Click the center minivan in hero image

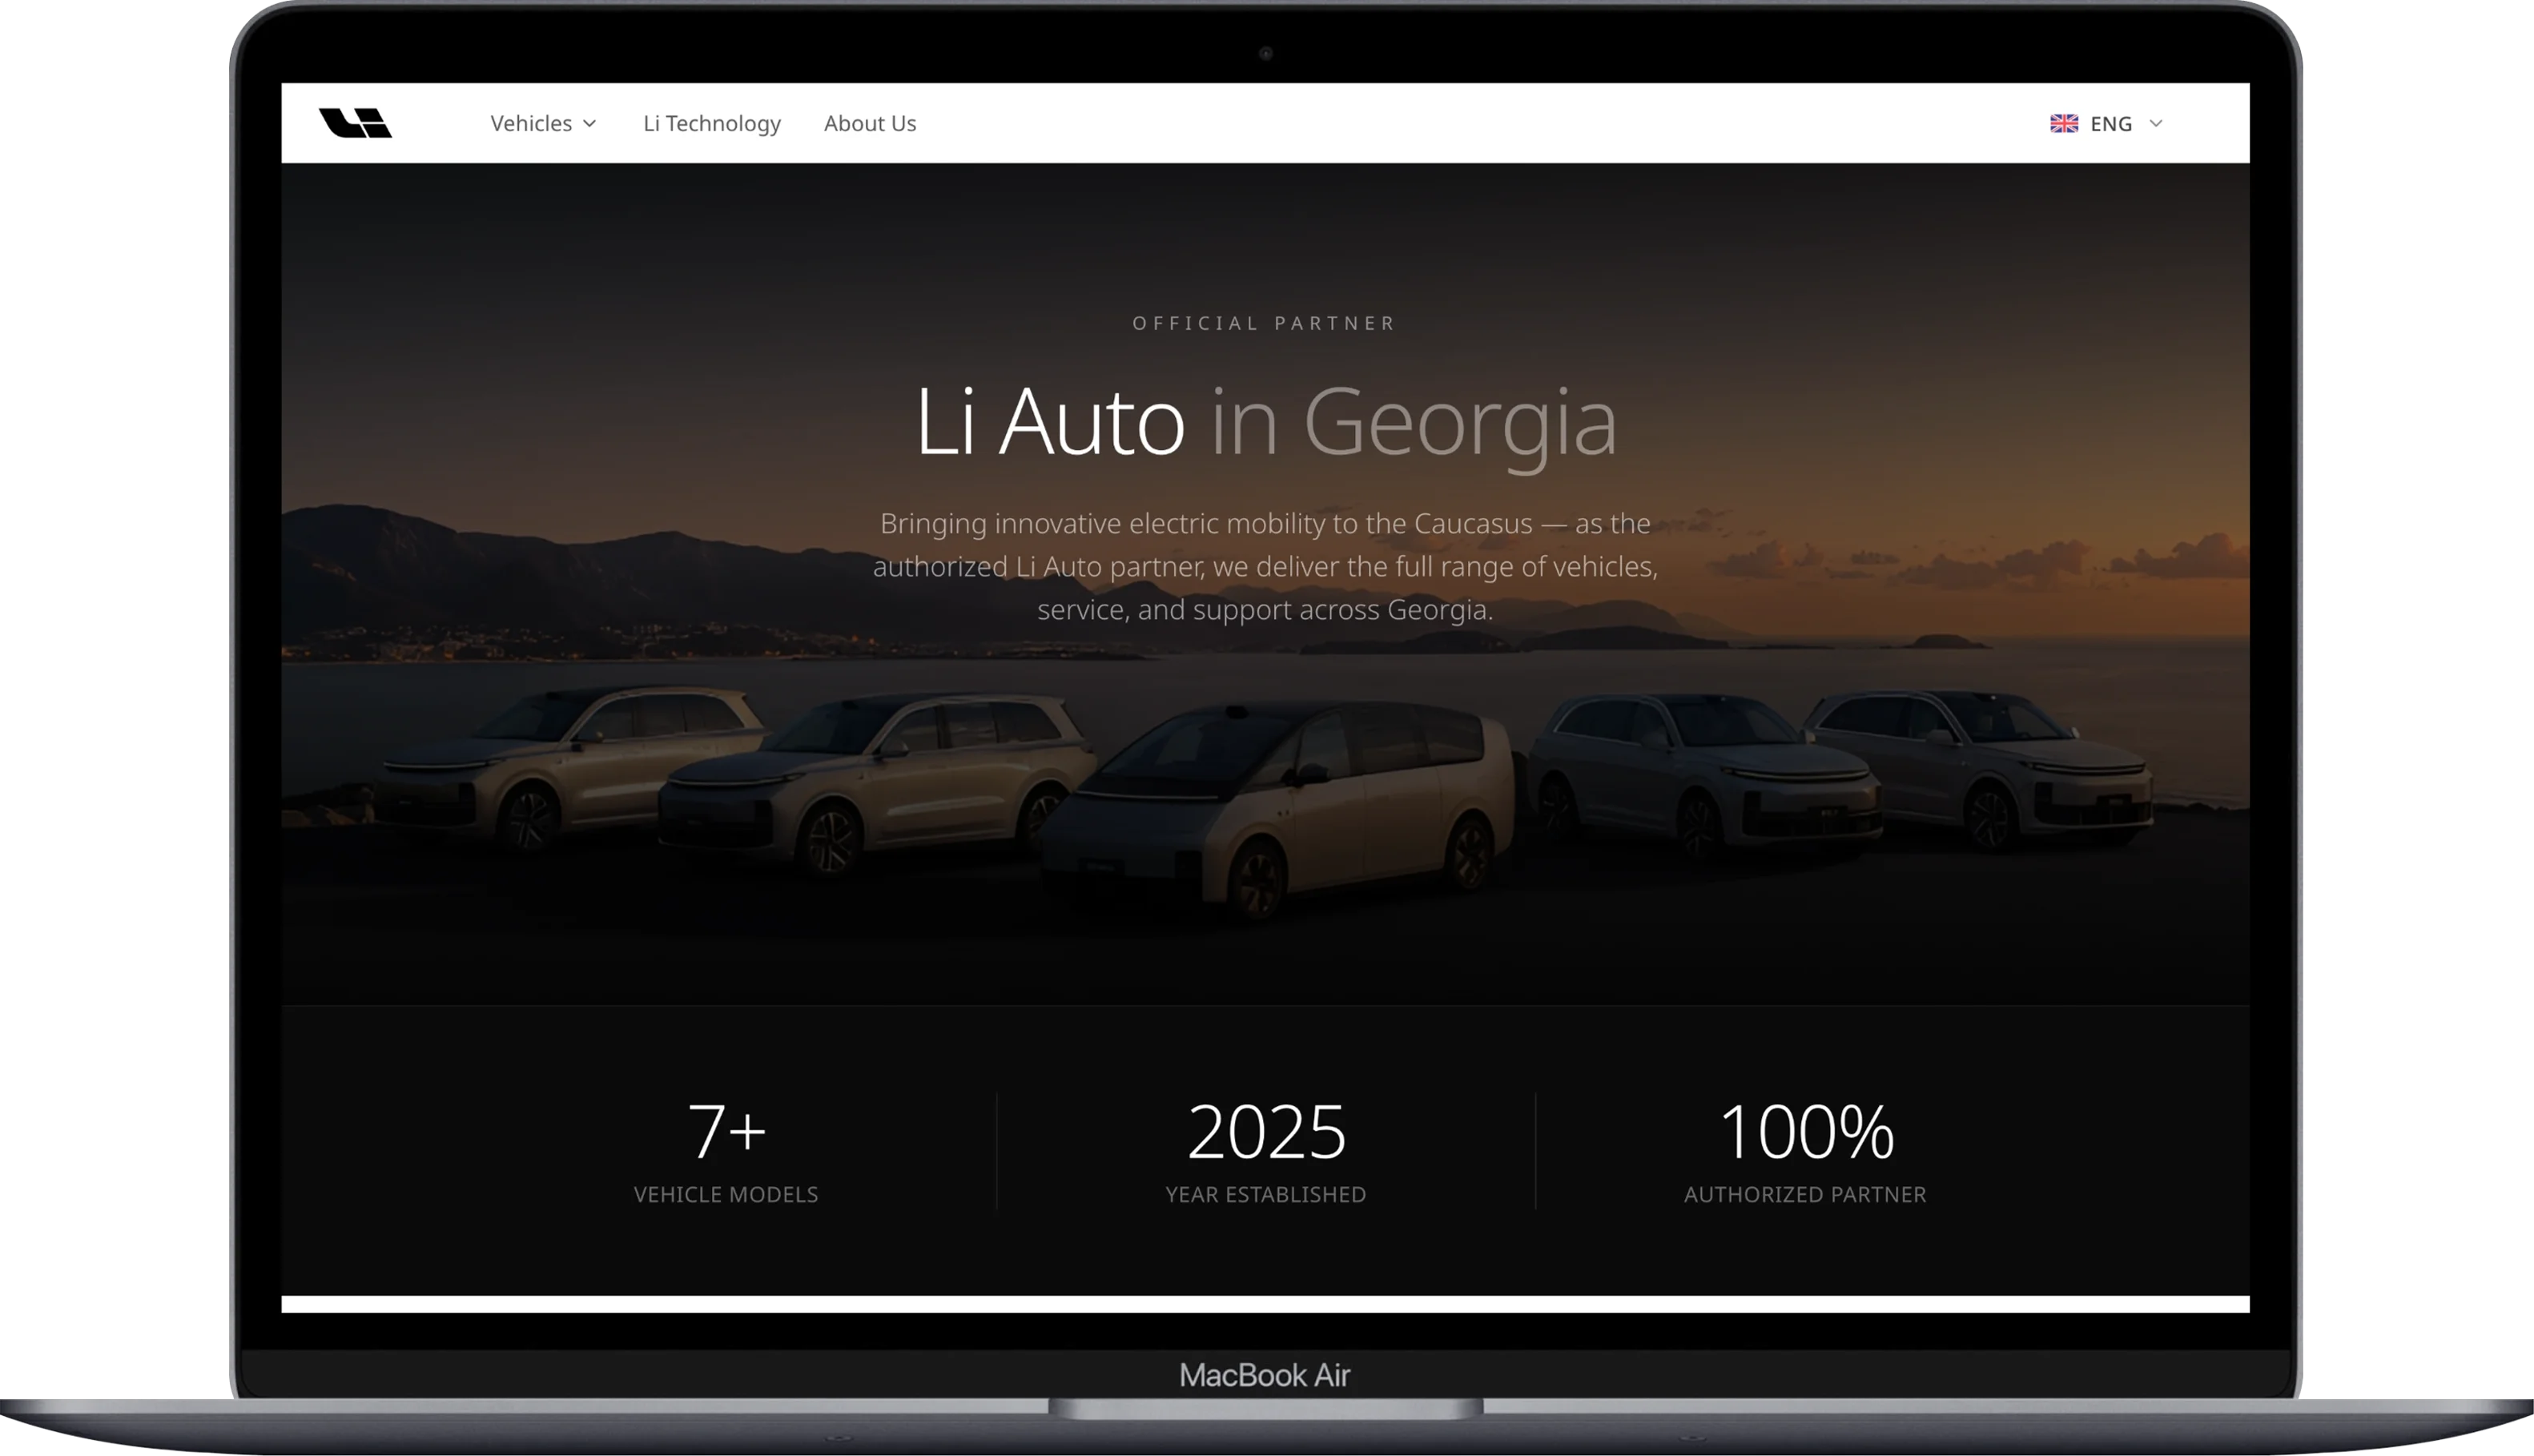point(1278,810)
